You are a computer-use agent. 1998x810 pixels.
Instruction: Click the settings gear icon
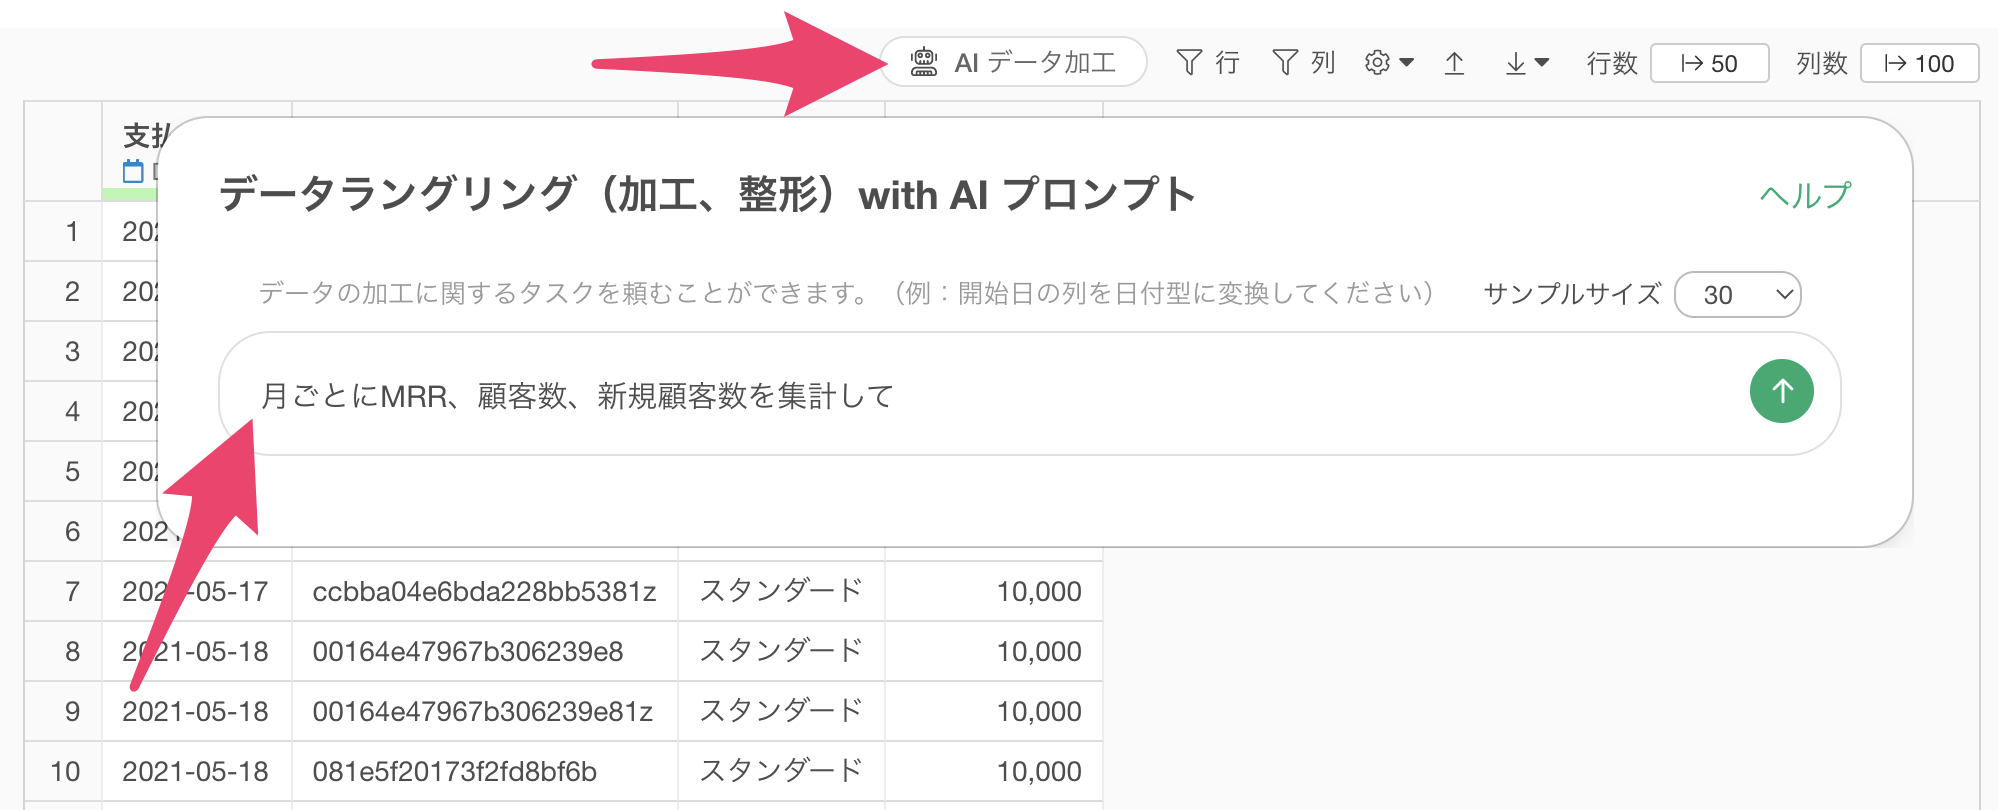click(1377, 63)
